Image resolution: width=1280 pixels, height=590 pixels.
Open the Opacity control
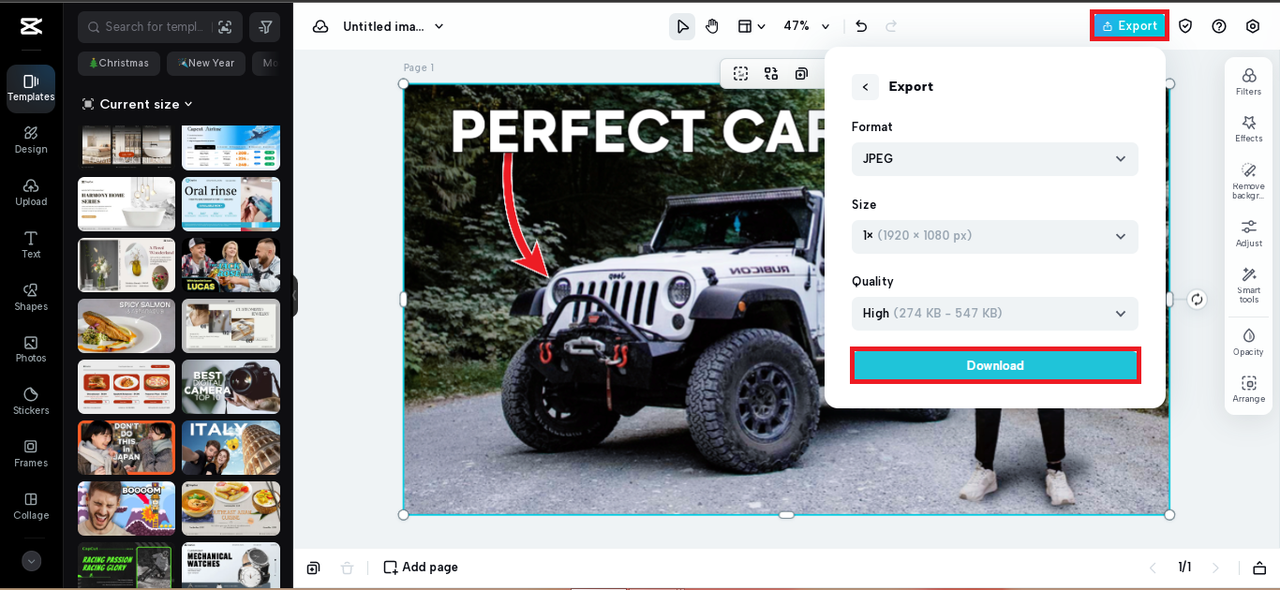coord(1248,342)
